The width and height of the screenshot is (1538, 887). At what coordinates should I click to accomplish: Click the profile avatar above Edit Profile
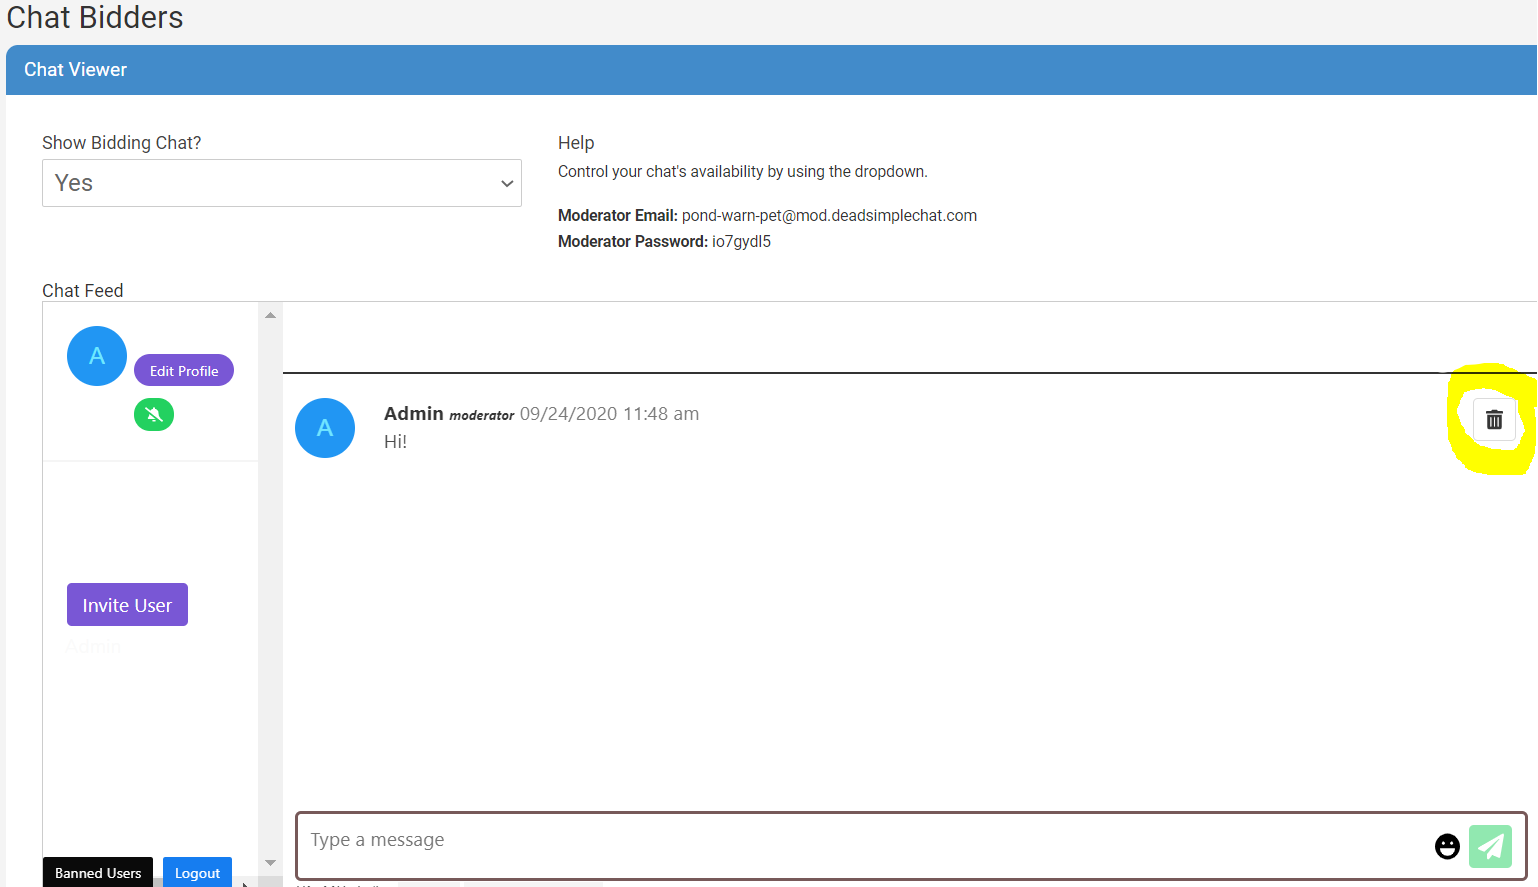pyautogui.click(x=96, y=355)
